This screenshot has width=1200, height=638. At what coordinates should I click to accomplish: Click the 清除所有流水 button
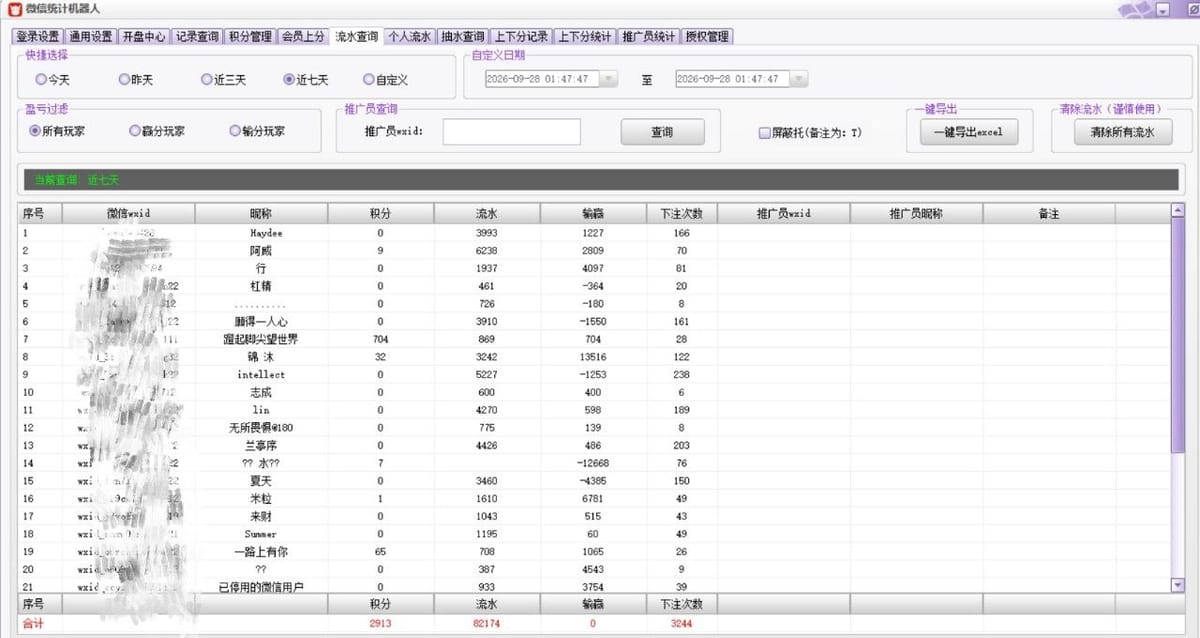click(1122, 132)
